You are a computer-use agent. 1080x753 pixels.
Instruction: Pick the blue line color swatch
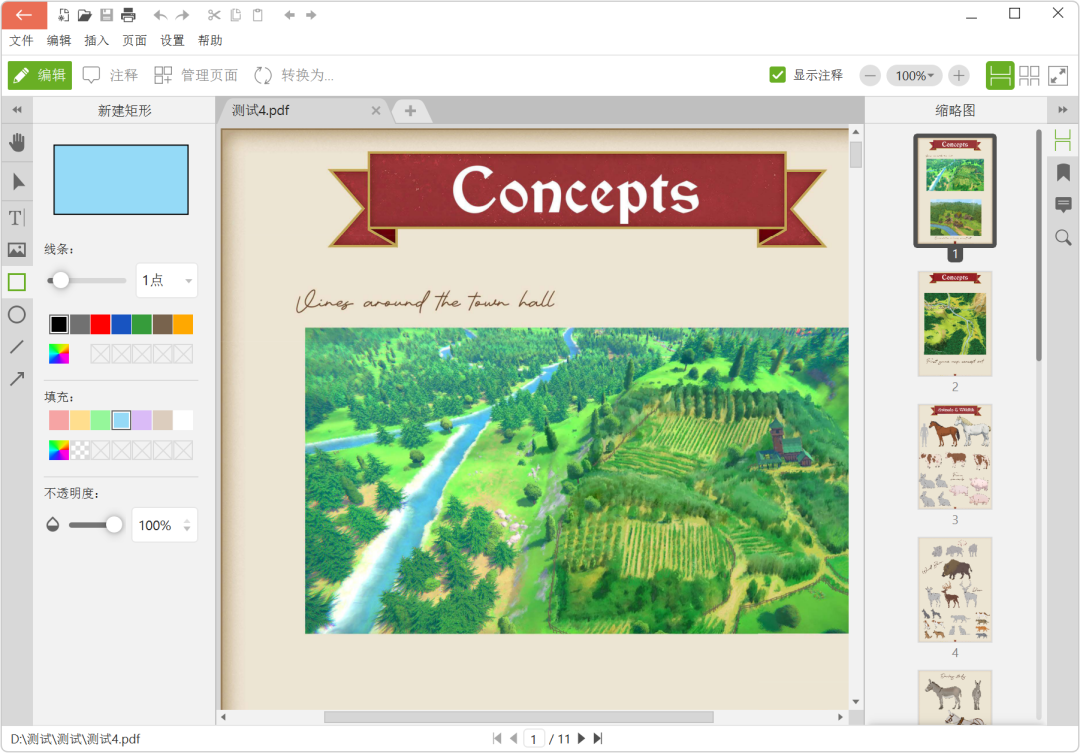[121, 324]
